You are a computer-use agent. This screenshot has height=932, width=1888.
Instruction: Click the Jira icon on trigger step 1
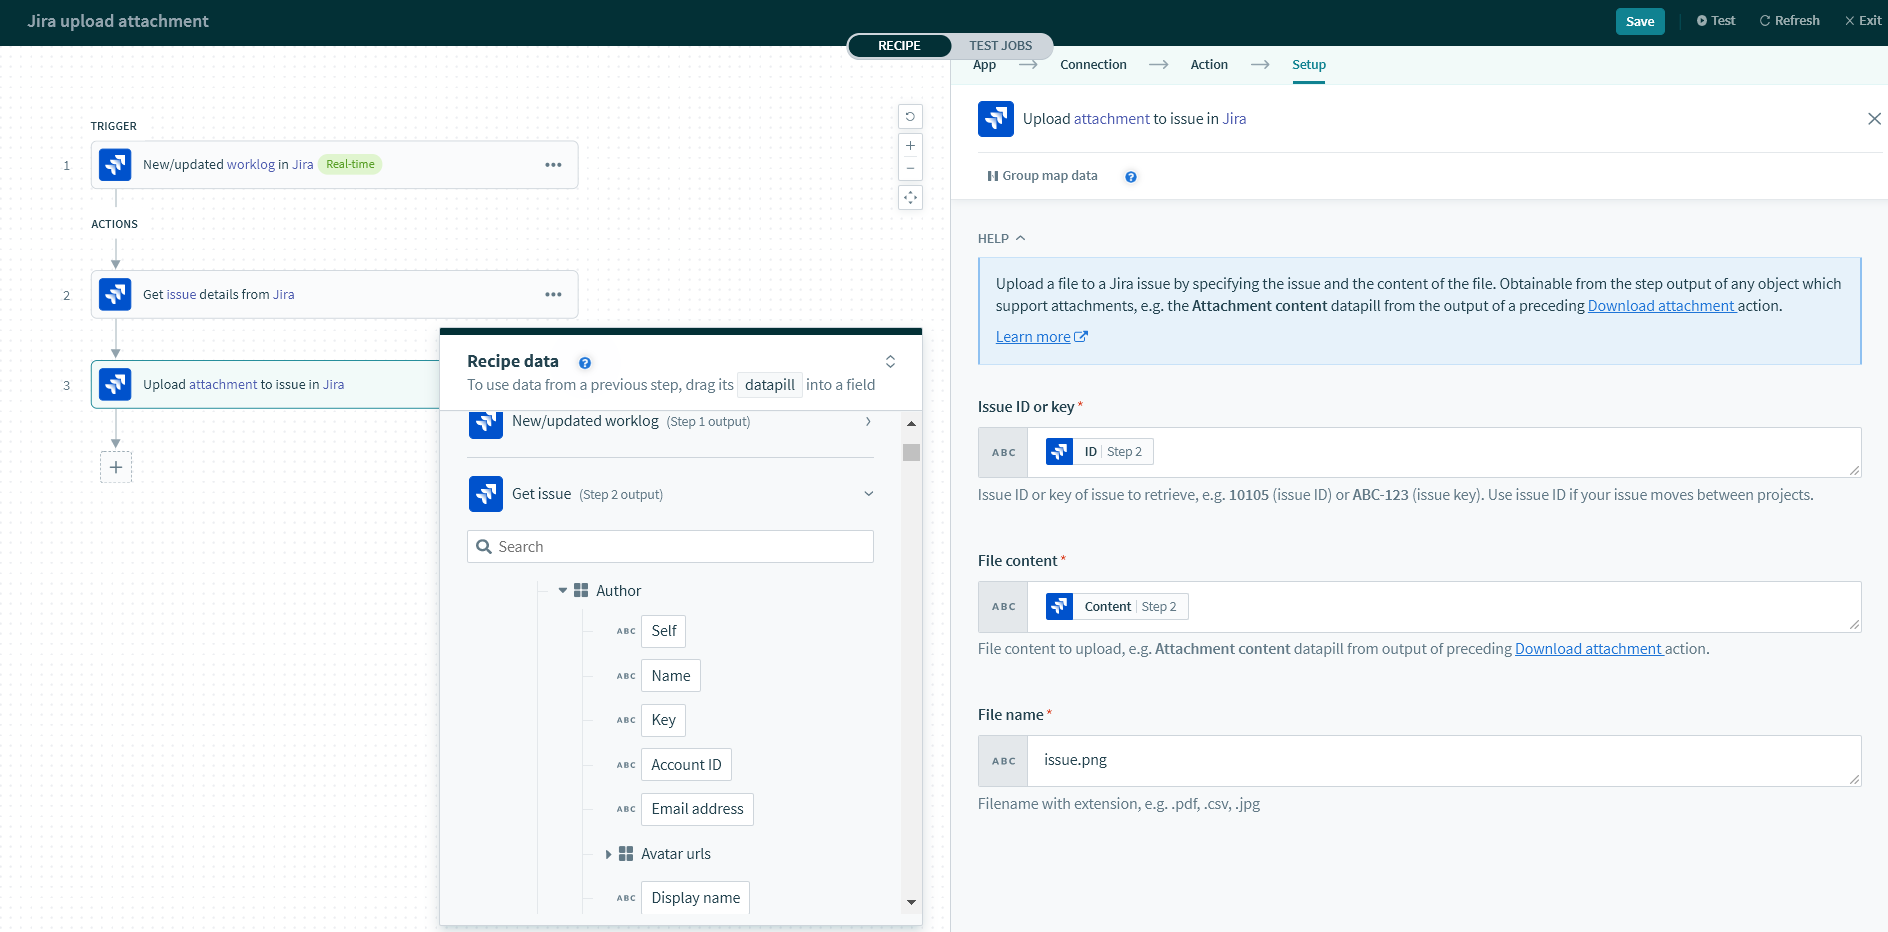tap(115, 165)
